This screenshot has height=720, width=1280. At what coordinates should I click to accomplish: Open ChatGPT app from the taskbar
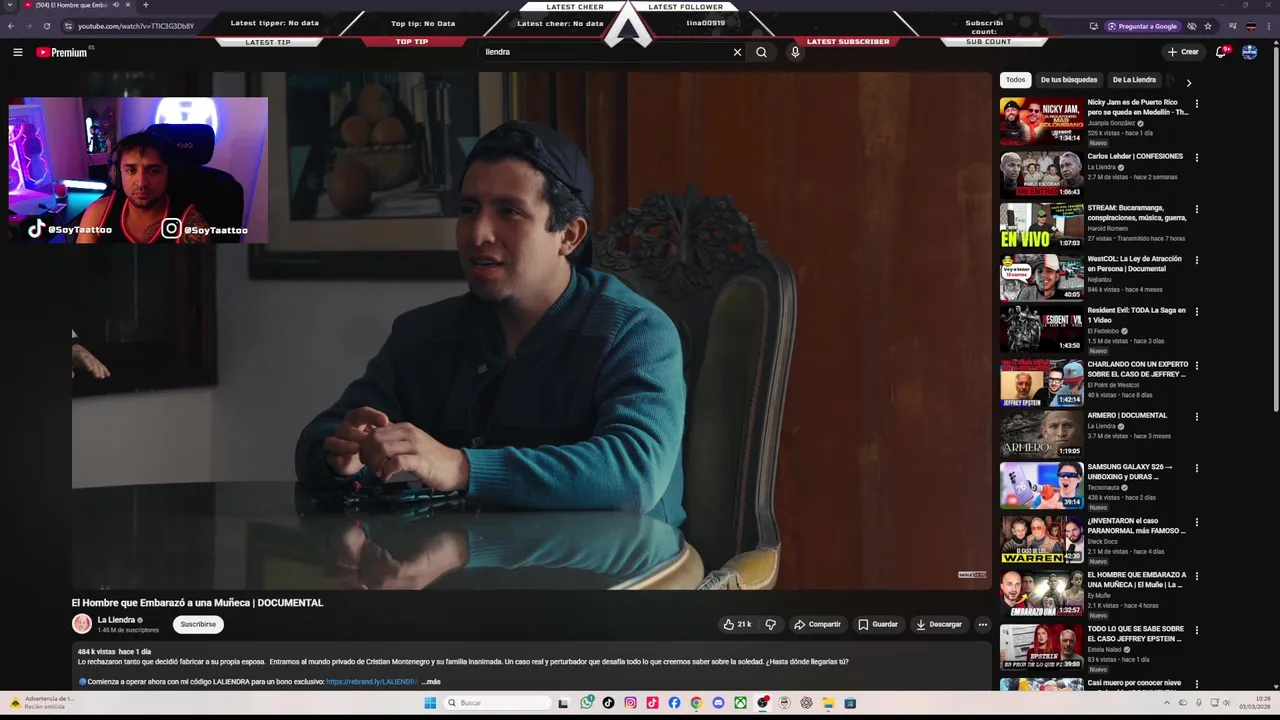(x=806, y=703)
